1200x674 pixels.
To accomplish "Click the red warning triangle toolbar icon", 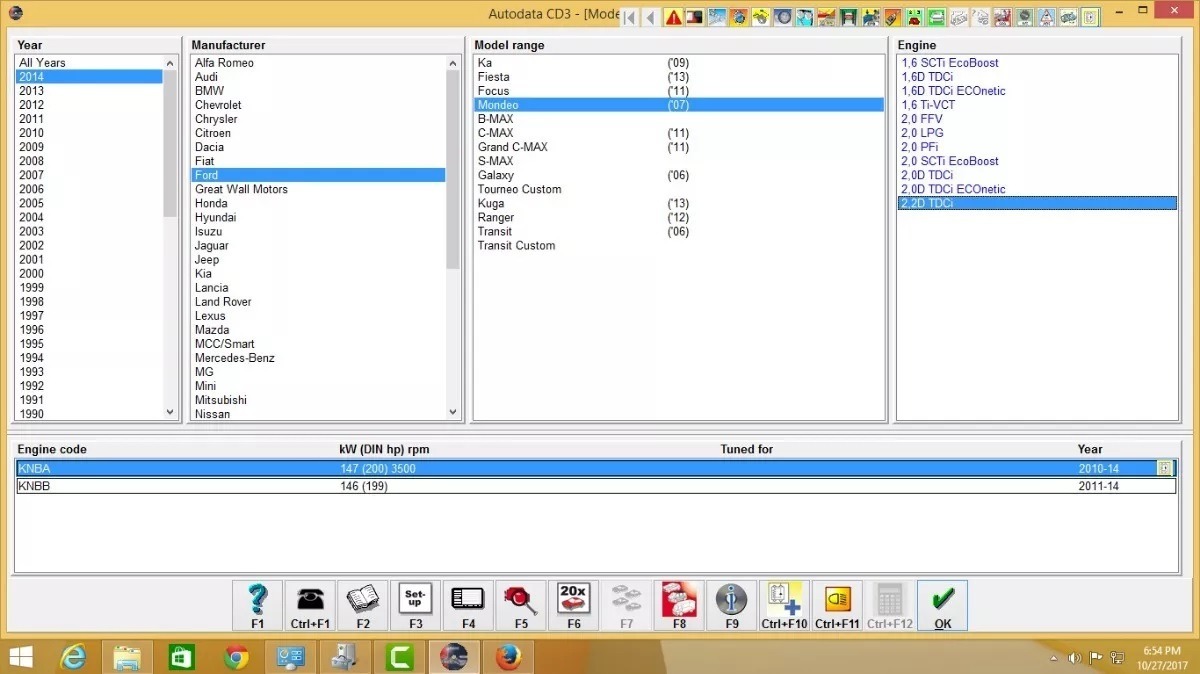I will click(x=673, y=17).
